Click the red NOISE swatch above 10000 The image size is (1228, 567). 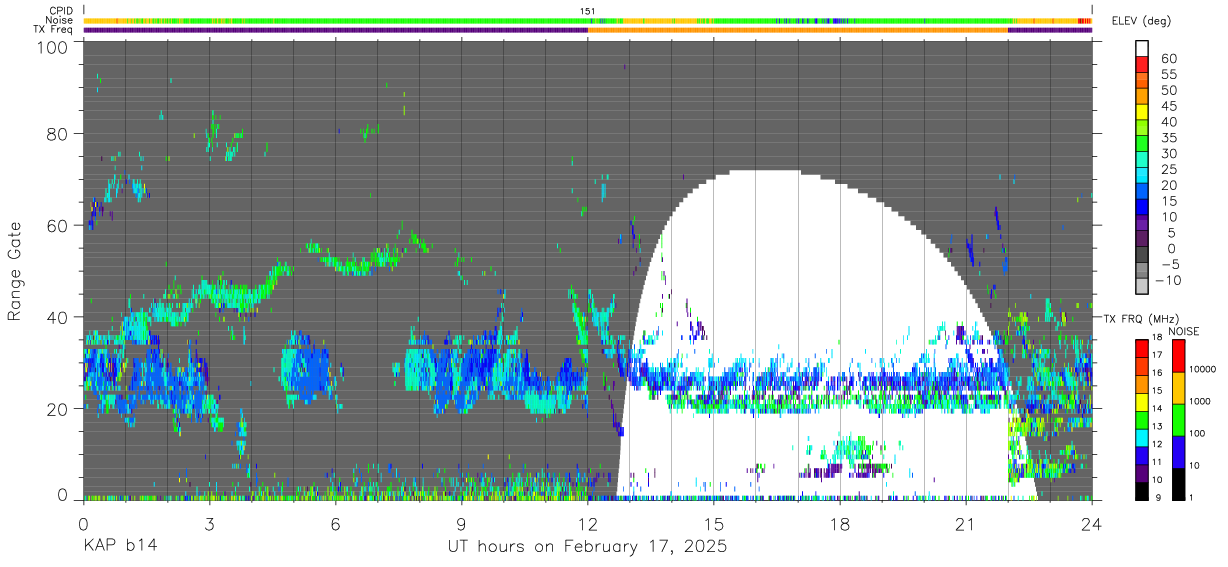click(1178, 355)
